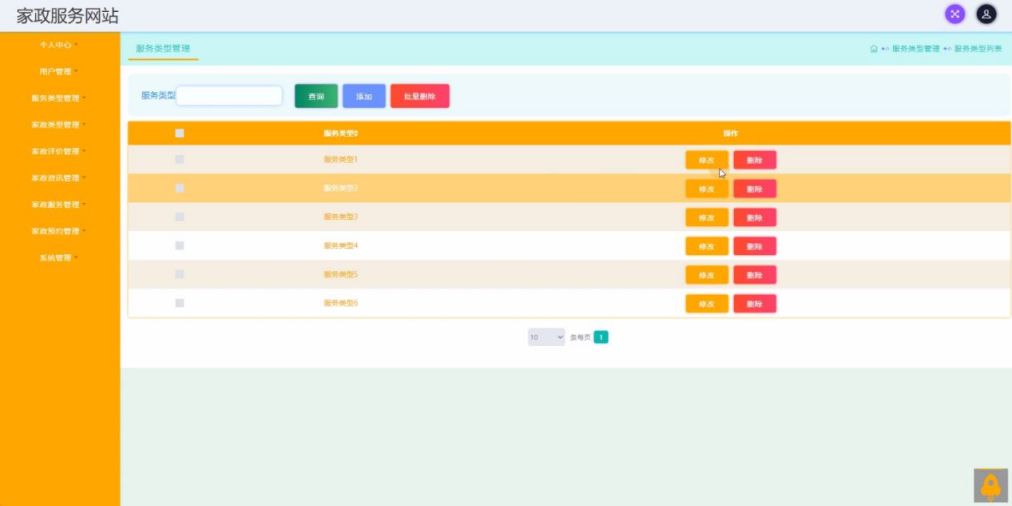1012x506 pixels.
Task: Focus the 服务类型 search input field
Action: tap(229, 96)
